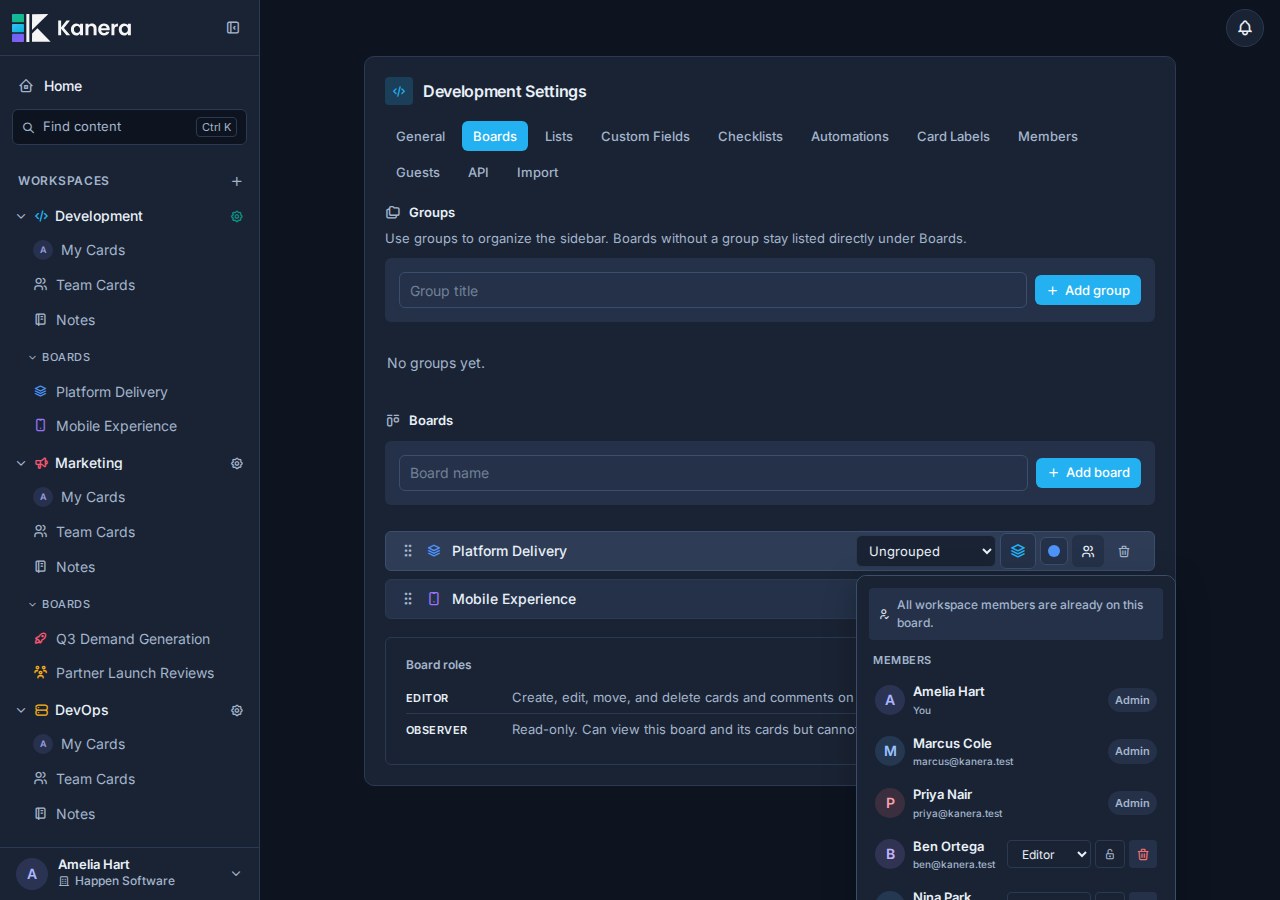Open Development workspace settings gear
Image resolution: width=1280 pixels, height=900 pixels.
click(237, 216)
